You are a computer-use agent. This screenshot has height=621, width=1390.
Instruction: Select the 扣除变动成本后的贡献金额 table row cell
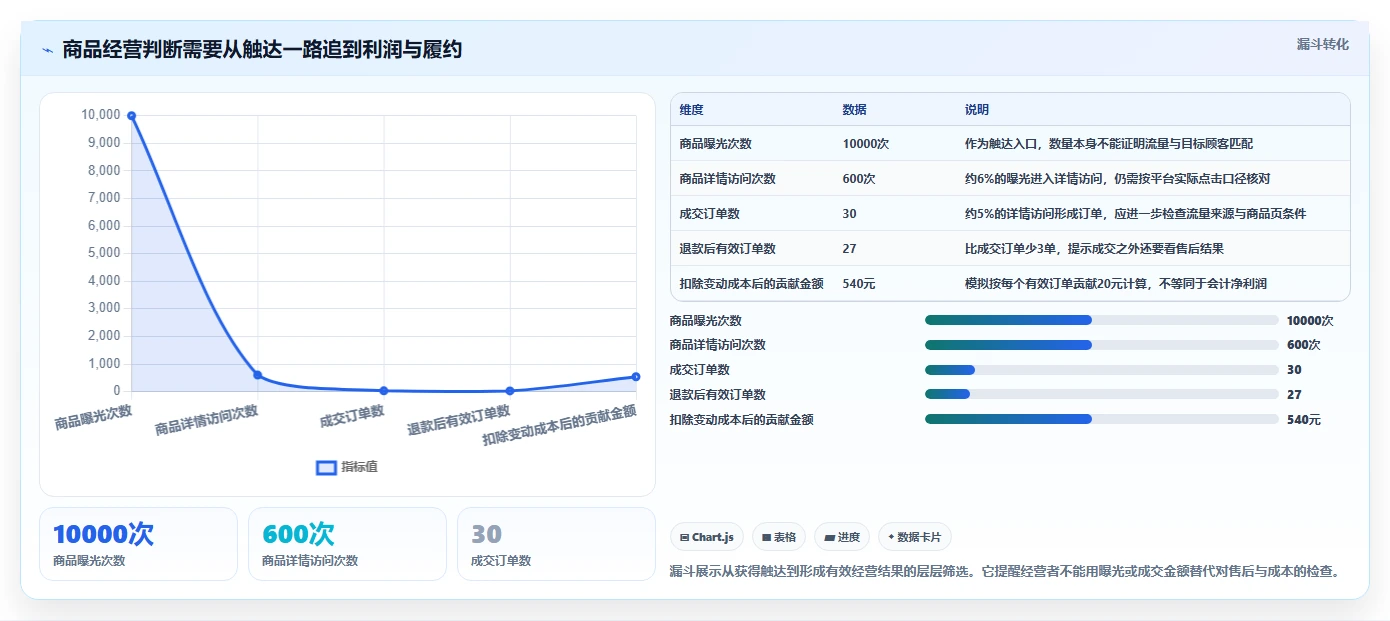pos(751,284)
